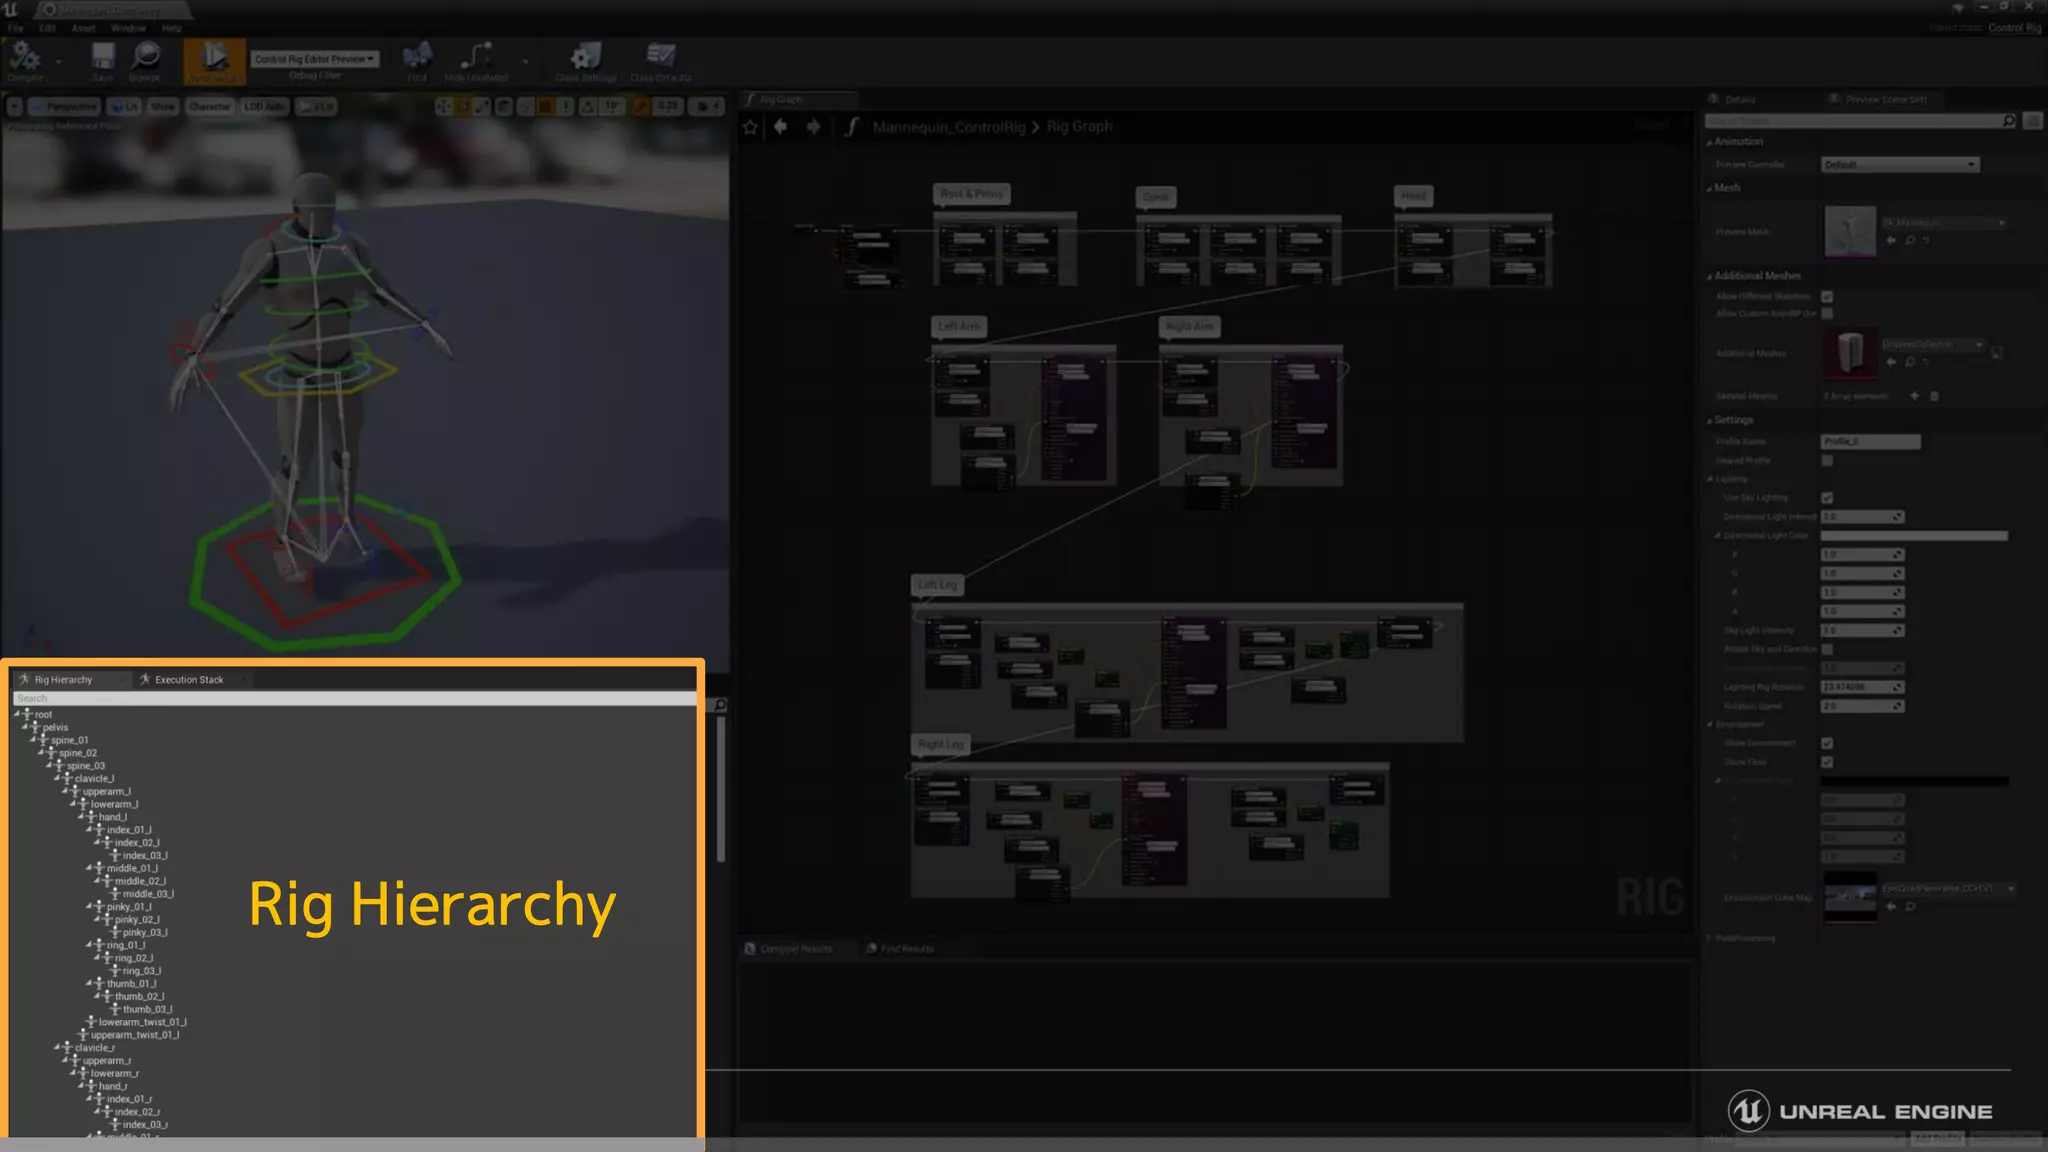Select the Rig Hierarchy tab
Screen dimensions: 2048x1152
pyautogui.click(x=63, y=680)
